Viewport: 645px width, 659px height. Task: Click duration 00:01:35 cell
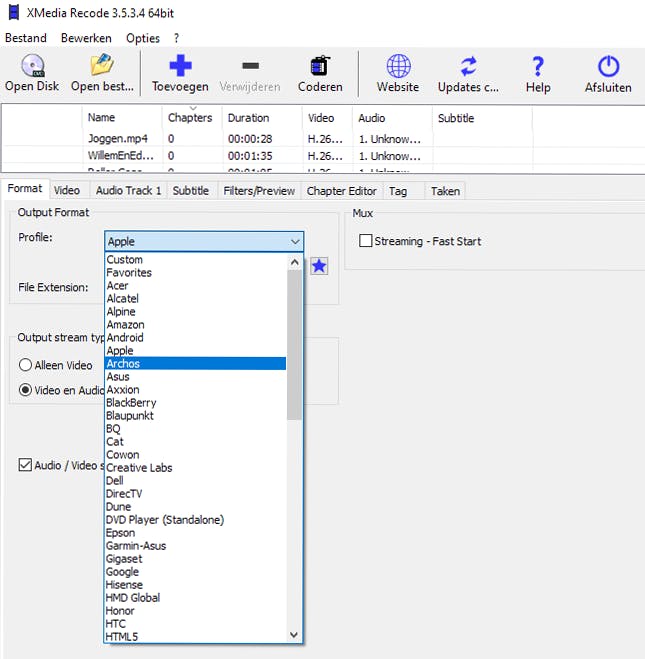click(250, 156)
